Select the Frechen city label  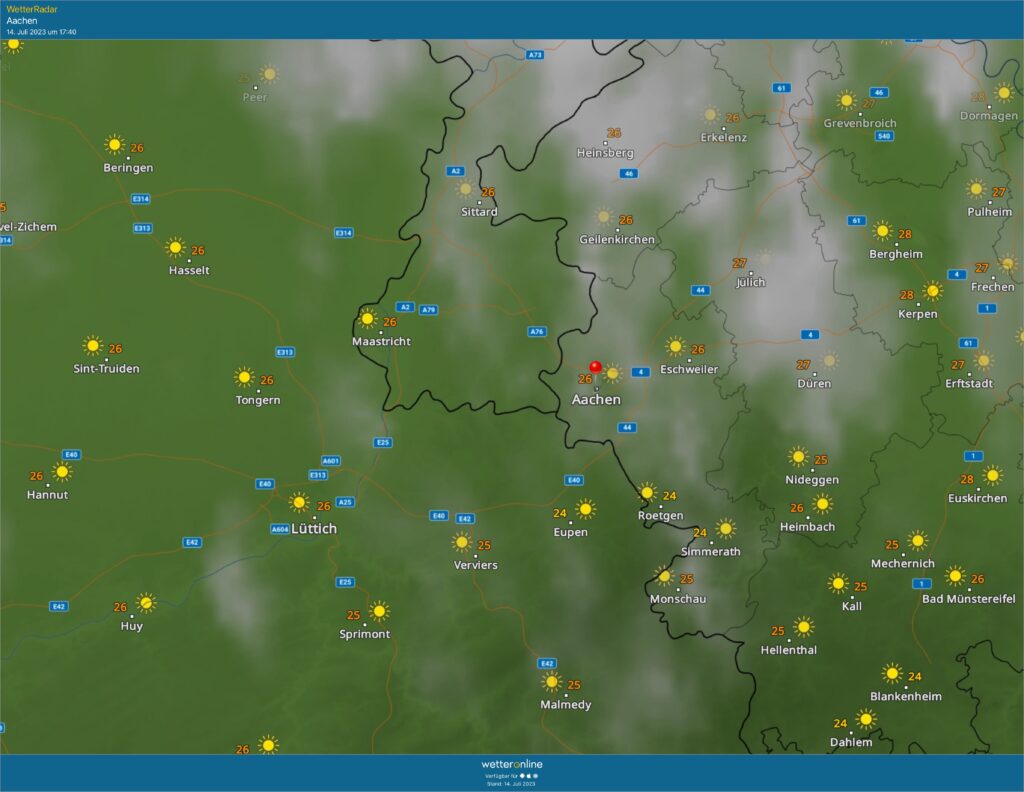[993, 287]
